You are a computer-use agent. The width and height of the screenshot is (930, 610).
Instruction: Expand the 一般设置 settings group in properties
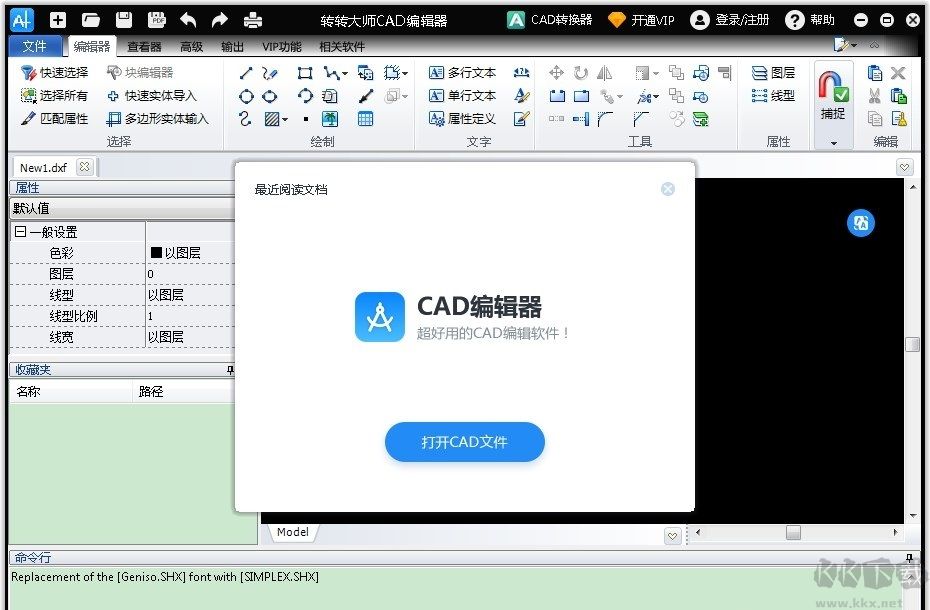pyautogui.click(x=22, y=231)
